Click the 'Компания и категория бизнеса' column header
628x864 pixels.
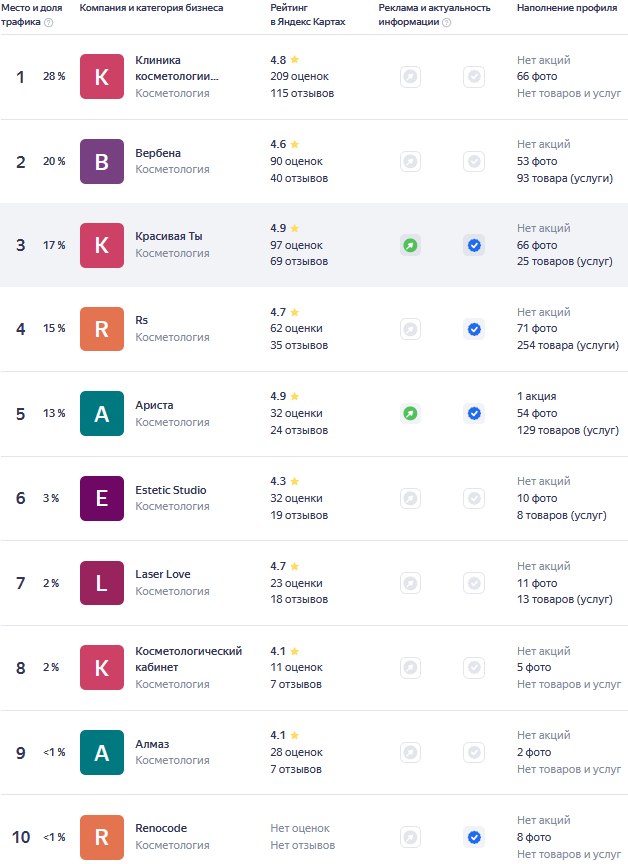pyautogui.click(x=151, y=8)
